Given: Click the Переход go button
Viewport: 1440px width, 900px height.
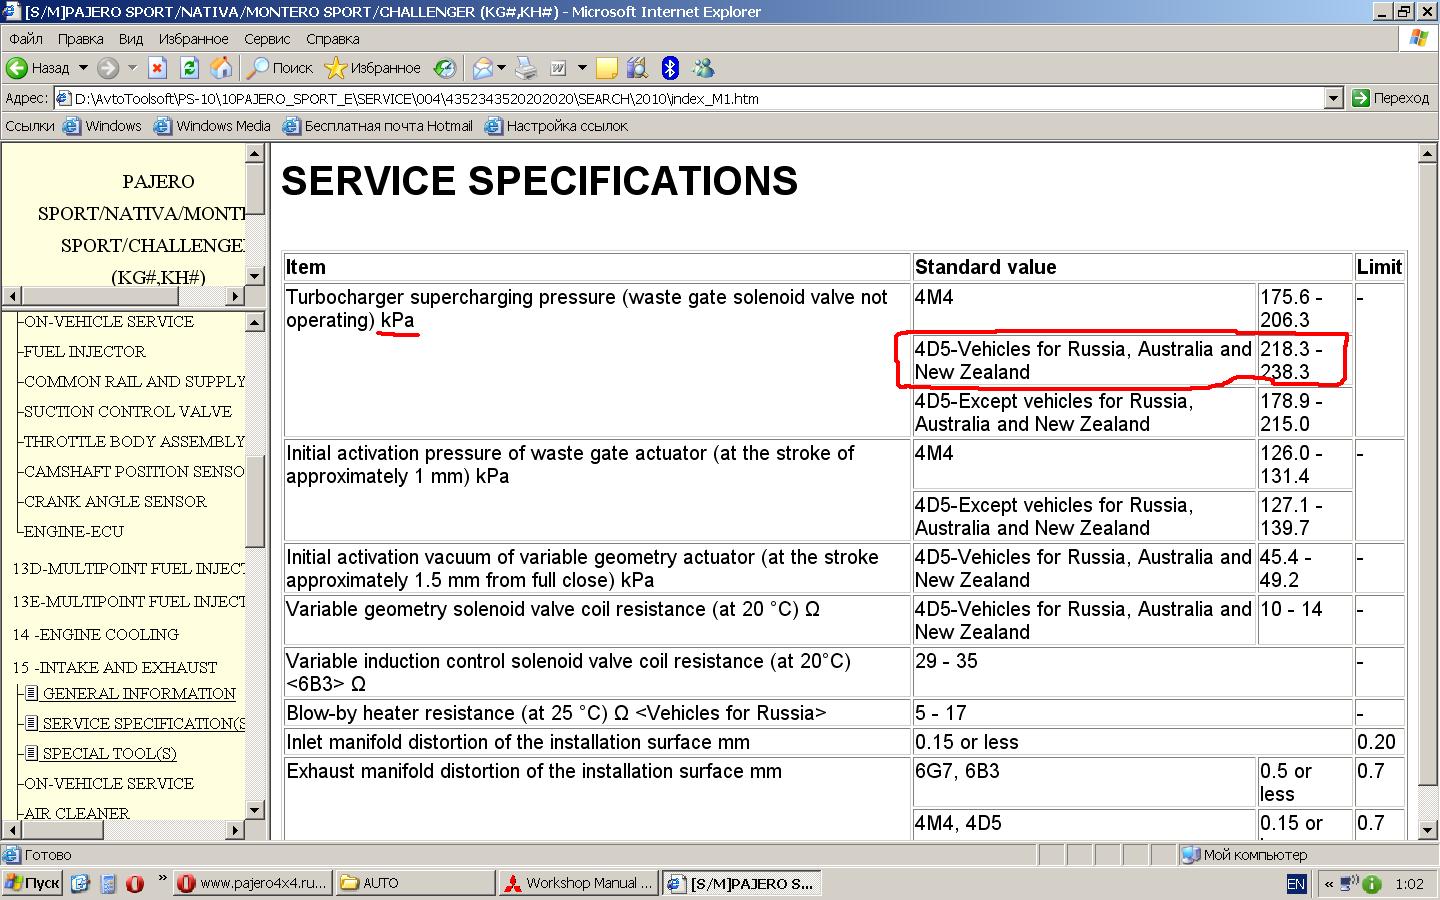Looking at the screenshot, I should 1391,98.
